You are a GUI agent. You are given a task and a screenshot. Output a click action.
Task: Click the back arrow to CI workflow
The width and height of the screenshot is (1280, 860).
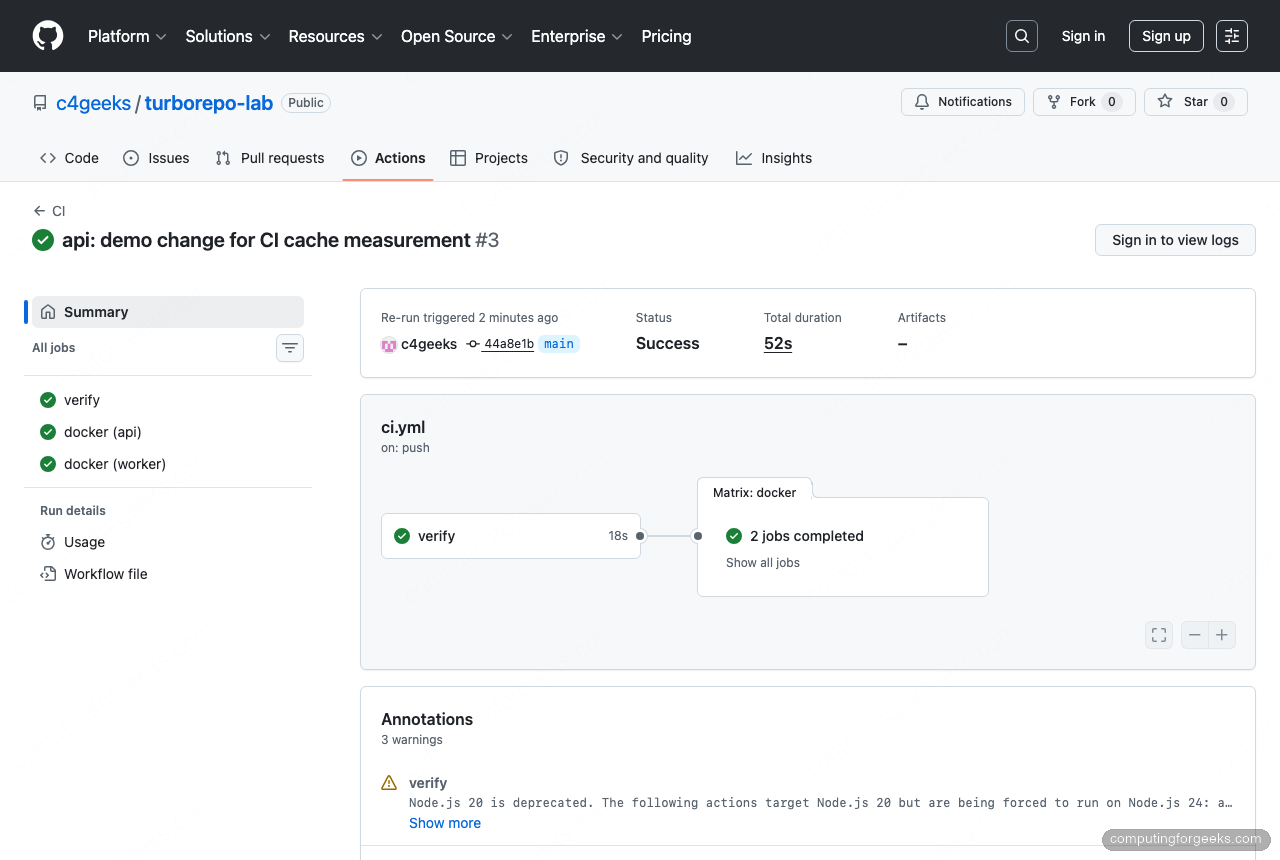coord(39,211)
